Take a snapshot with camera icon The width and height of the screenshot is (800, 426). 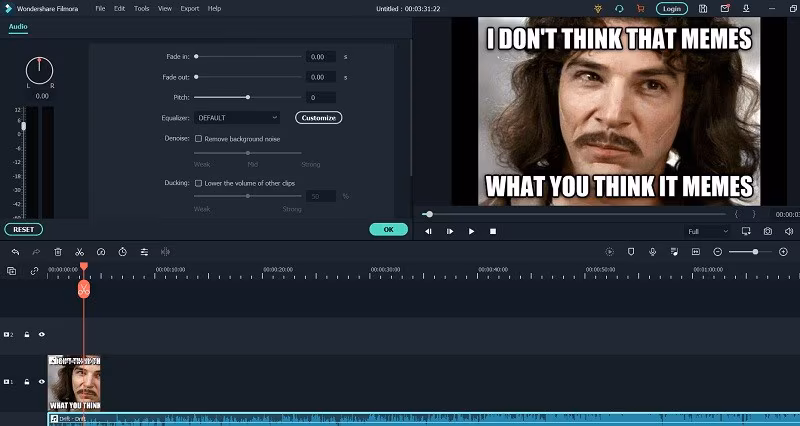tap(768, 231)
